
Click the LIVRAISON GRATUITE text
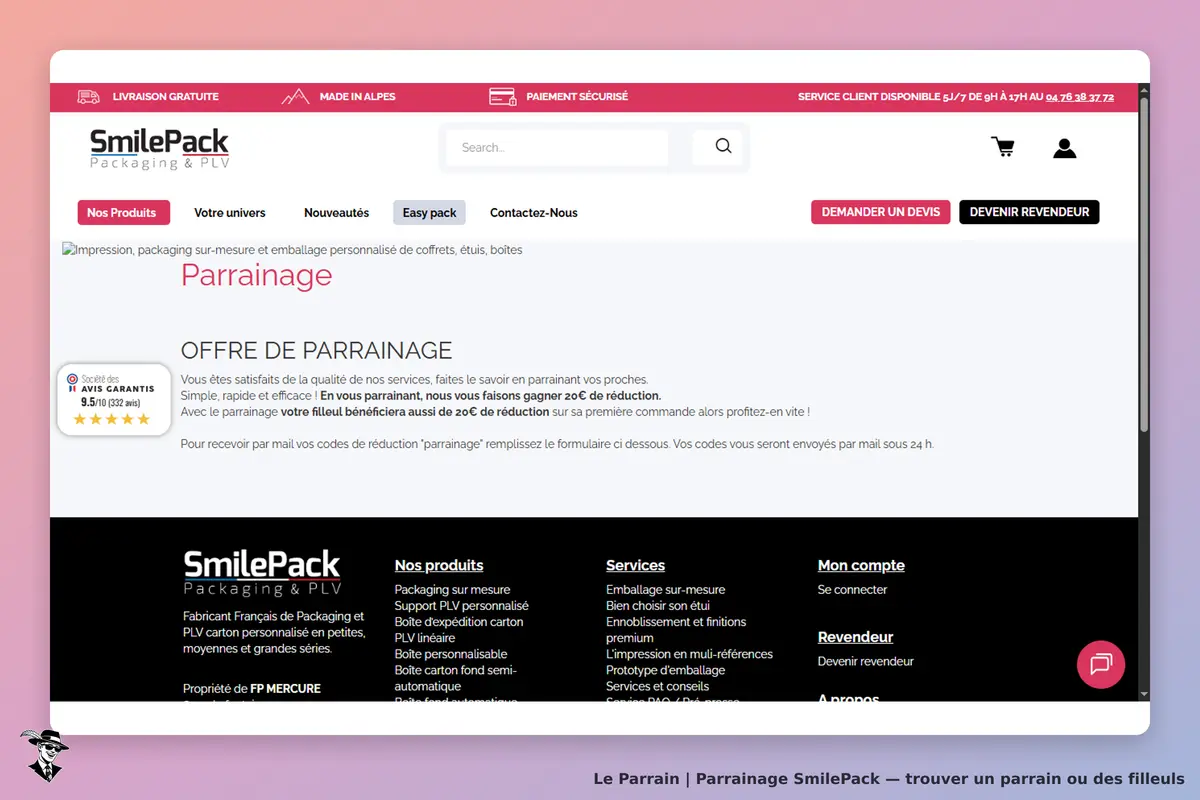[x=165, y=97]
